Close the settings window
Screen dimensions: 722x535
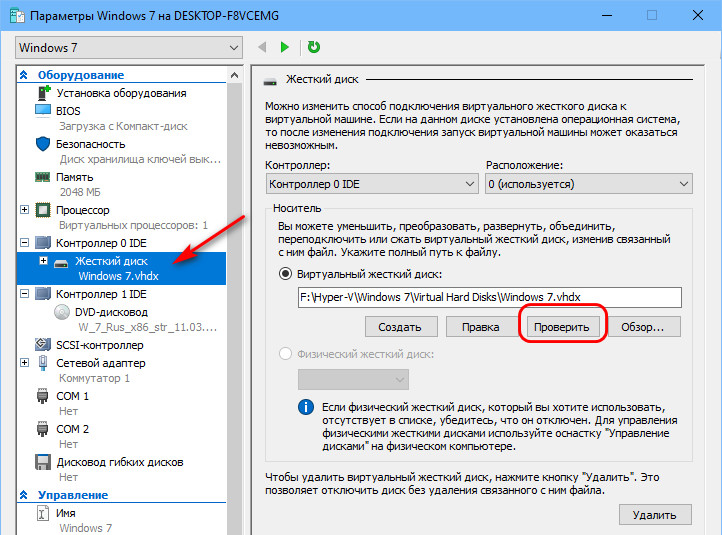[698, 15]
